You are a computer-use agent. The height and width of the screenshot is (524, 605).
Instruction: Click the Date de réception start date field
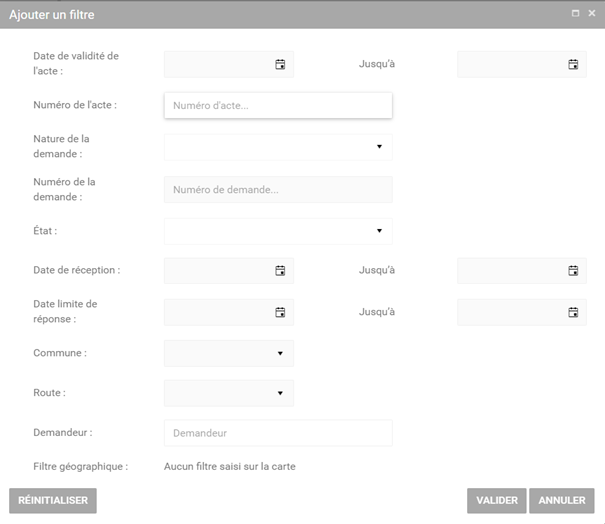[217, 270]
